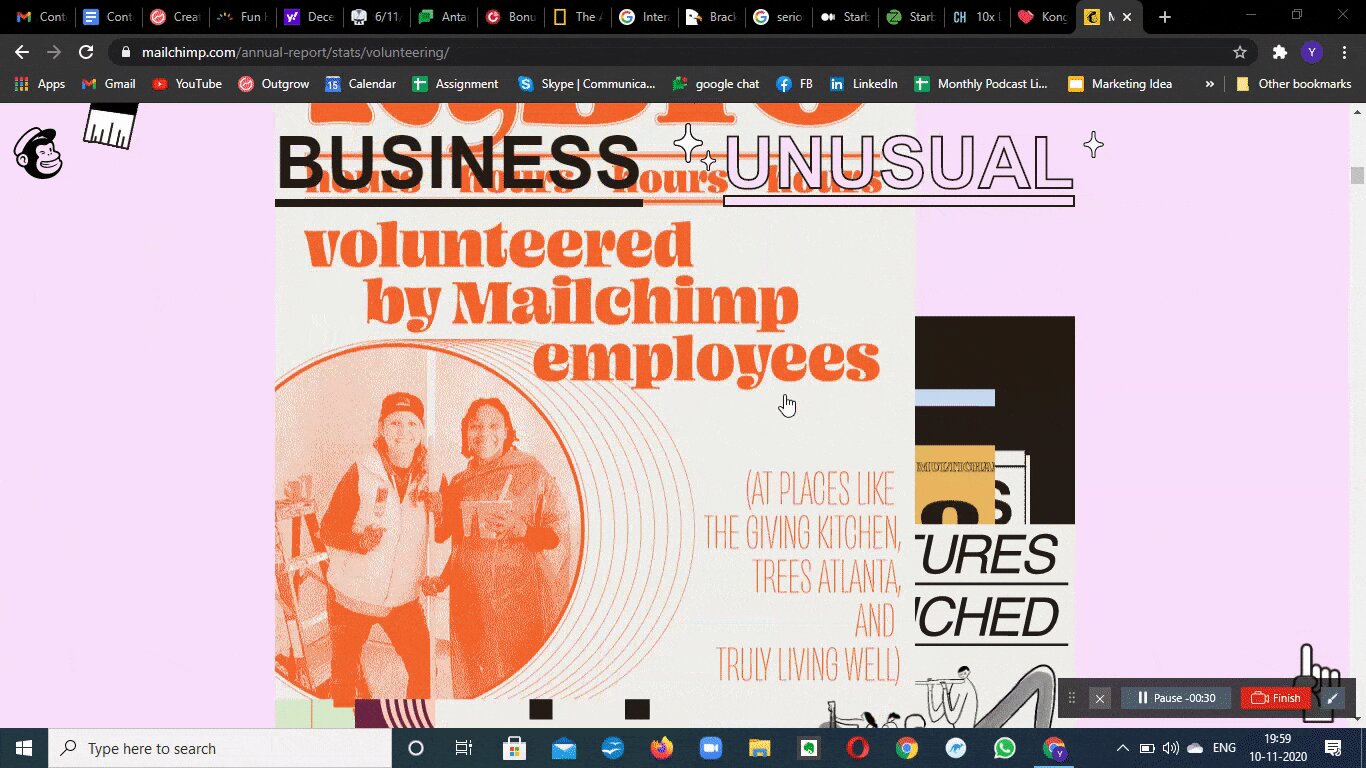Toggle the volume speaker icon in the tray
The width and height of the screenshot is (1366, 768).
pyautogui.click(x=1170, y=748)
